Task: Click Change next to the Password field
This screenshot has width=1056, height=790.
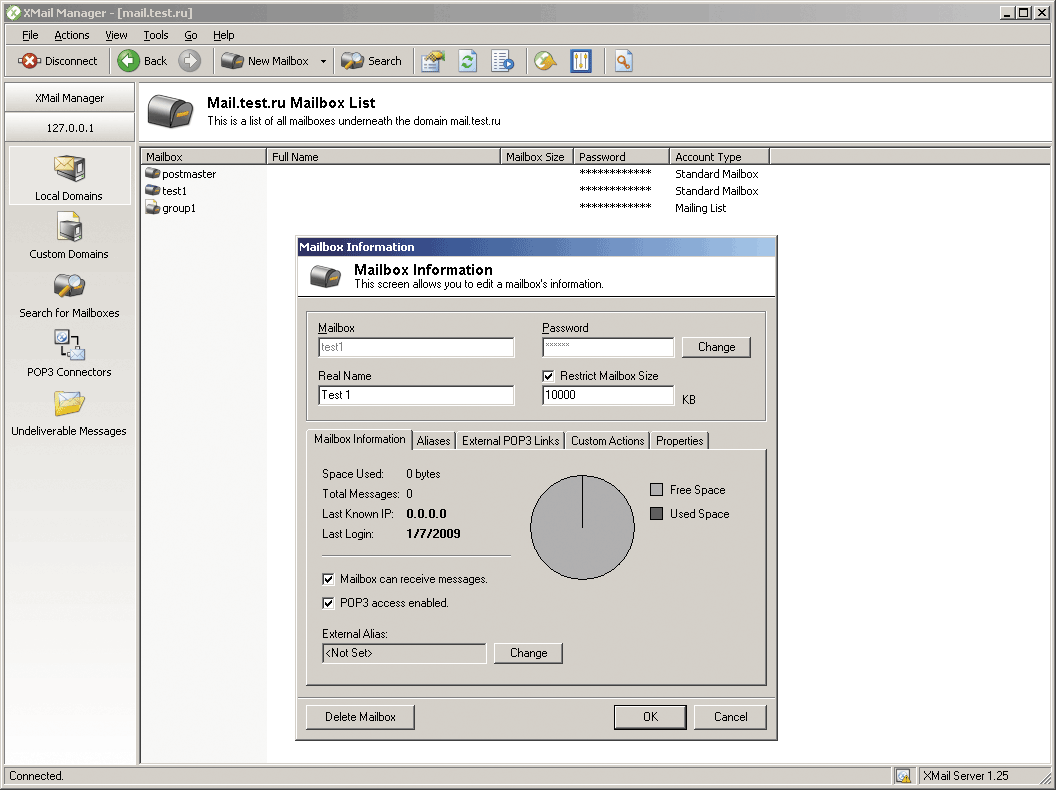Action: point(716,347)
